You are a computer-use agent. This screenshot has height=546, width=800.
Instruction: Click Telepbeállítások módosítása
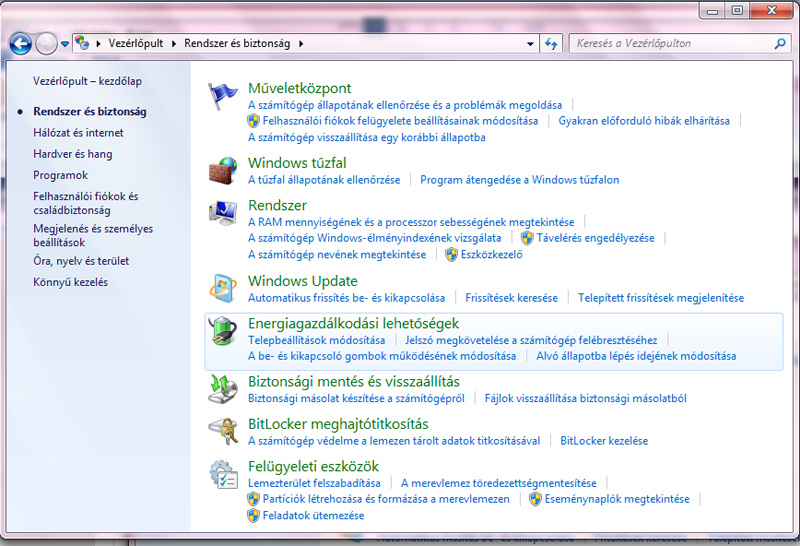[x=316, y=340]
